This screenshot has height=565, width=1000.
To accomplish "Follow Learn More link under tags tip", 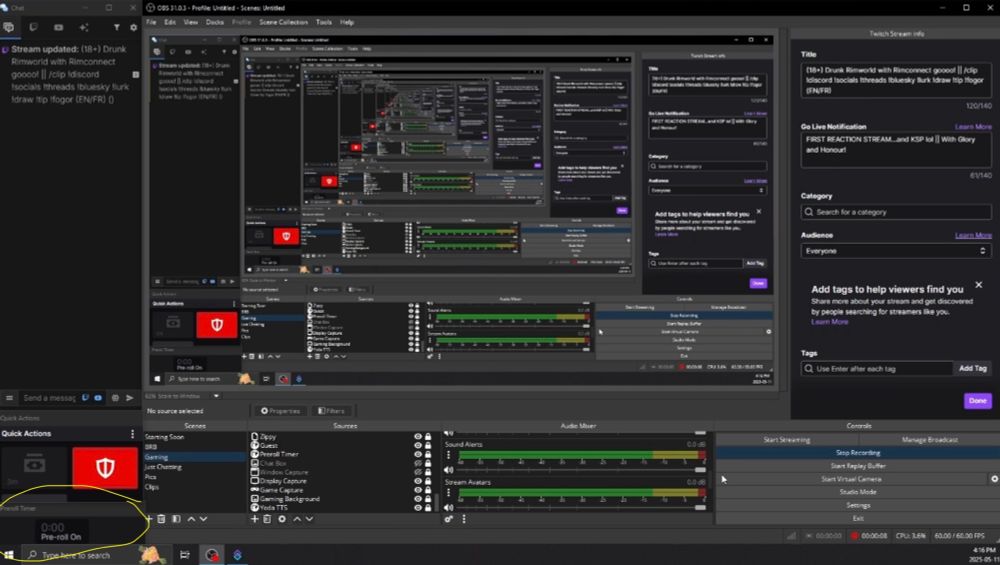I will [829, 322].
